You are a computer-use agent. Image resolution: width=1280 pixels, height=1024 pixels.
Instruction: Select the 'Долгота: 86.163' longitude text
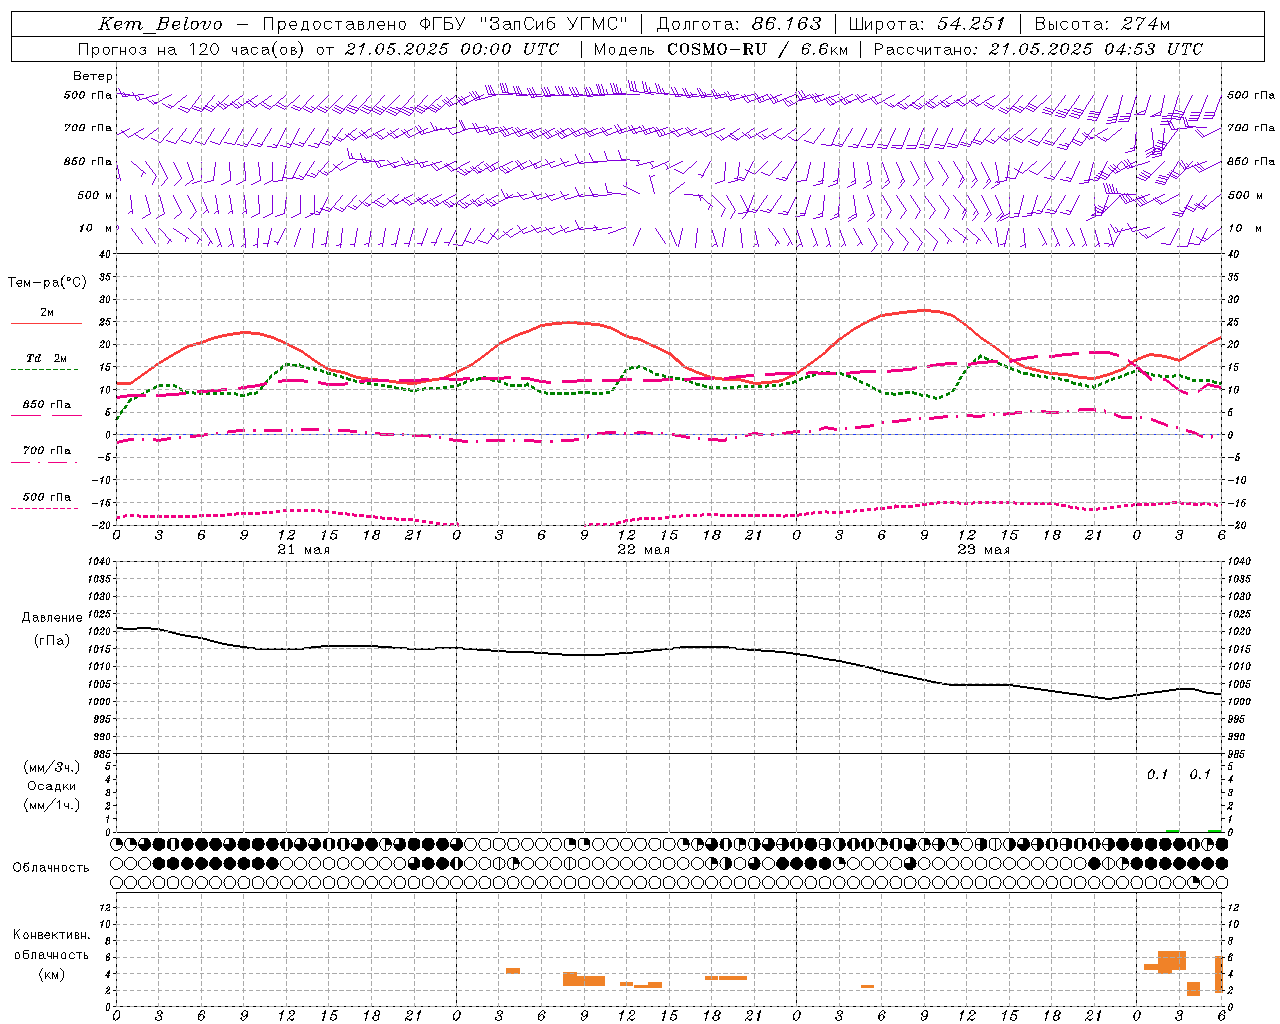click(x=740, y=24)
